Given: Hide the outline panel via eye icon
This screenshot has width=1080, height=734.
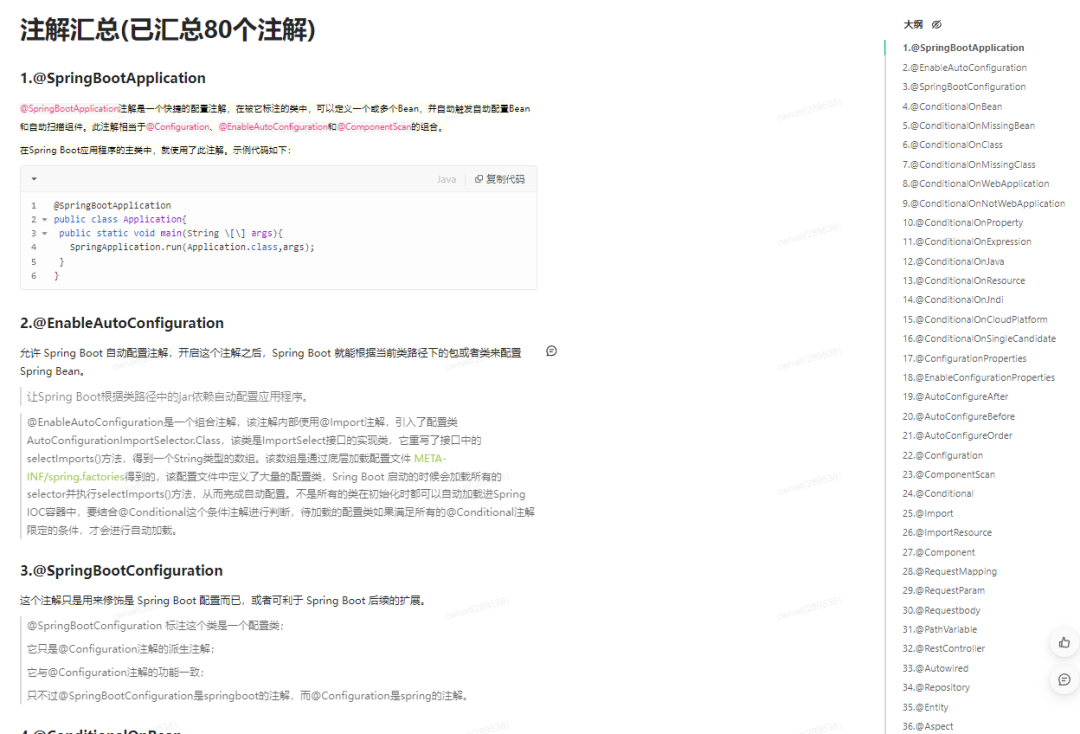Looking at the screenshot, I should point(936,25).
